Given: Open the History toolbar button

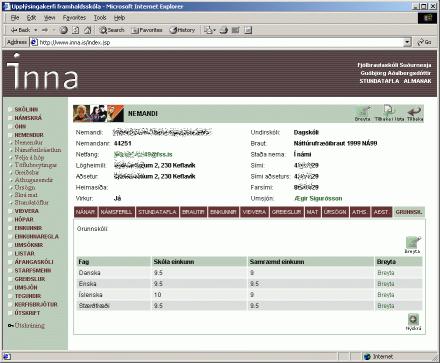Looking at the screenshot, I should pyautogui.click(x=182, y=30).
